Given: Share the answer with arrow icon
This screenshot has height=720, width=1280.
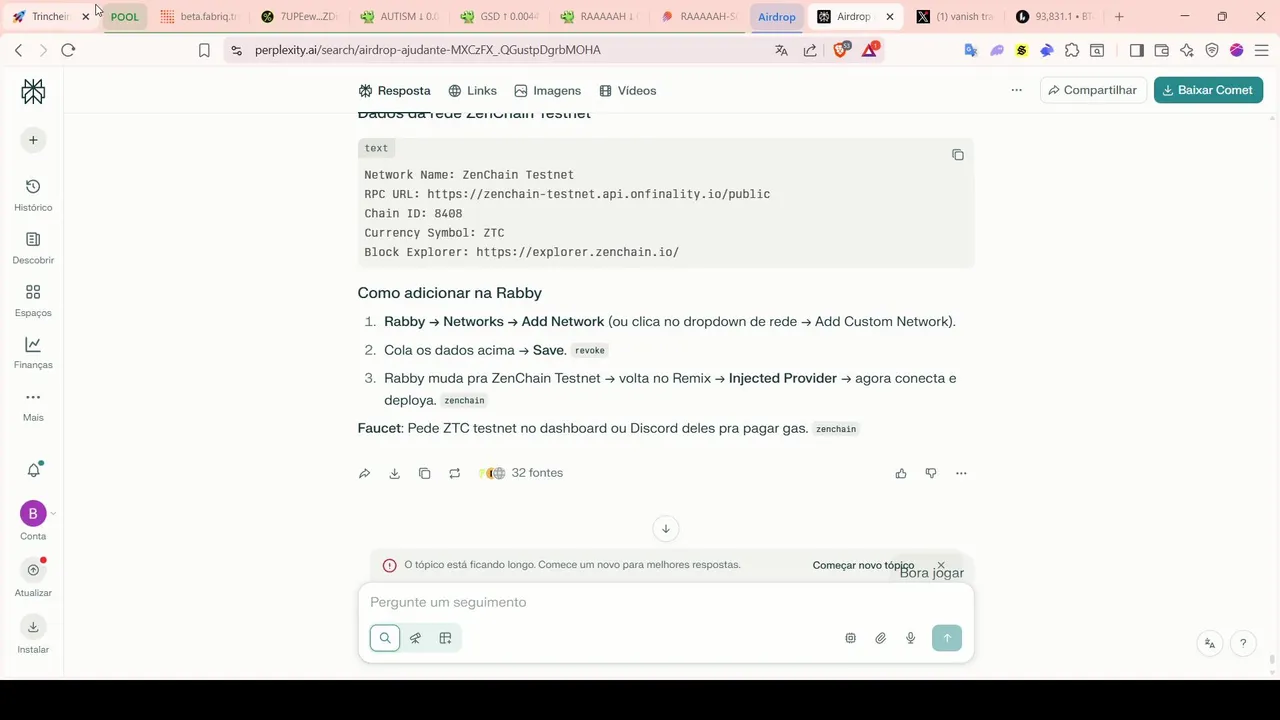Looking at the screenshot, I should click(x=364, y=473).
